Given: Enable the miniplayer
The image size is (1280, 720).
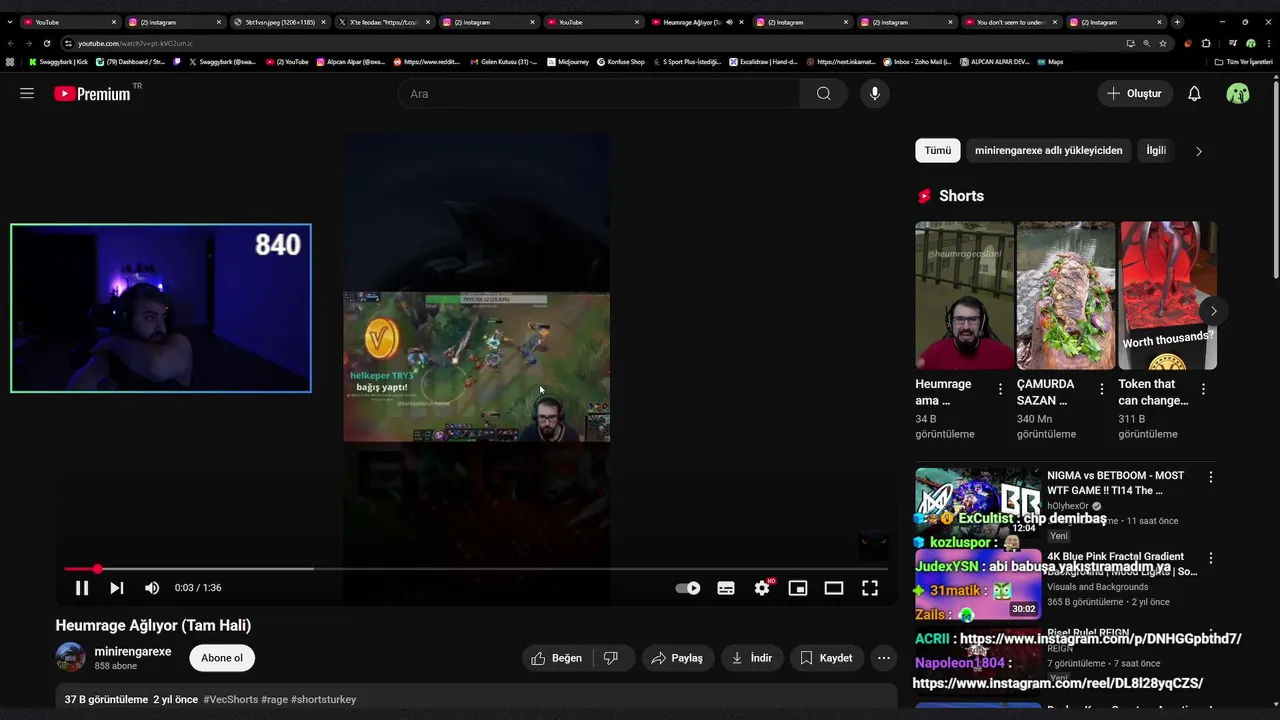Looking at the screenshot, I should (798, 588).
